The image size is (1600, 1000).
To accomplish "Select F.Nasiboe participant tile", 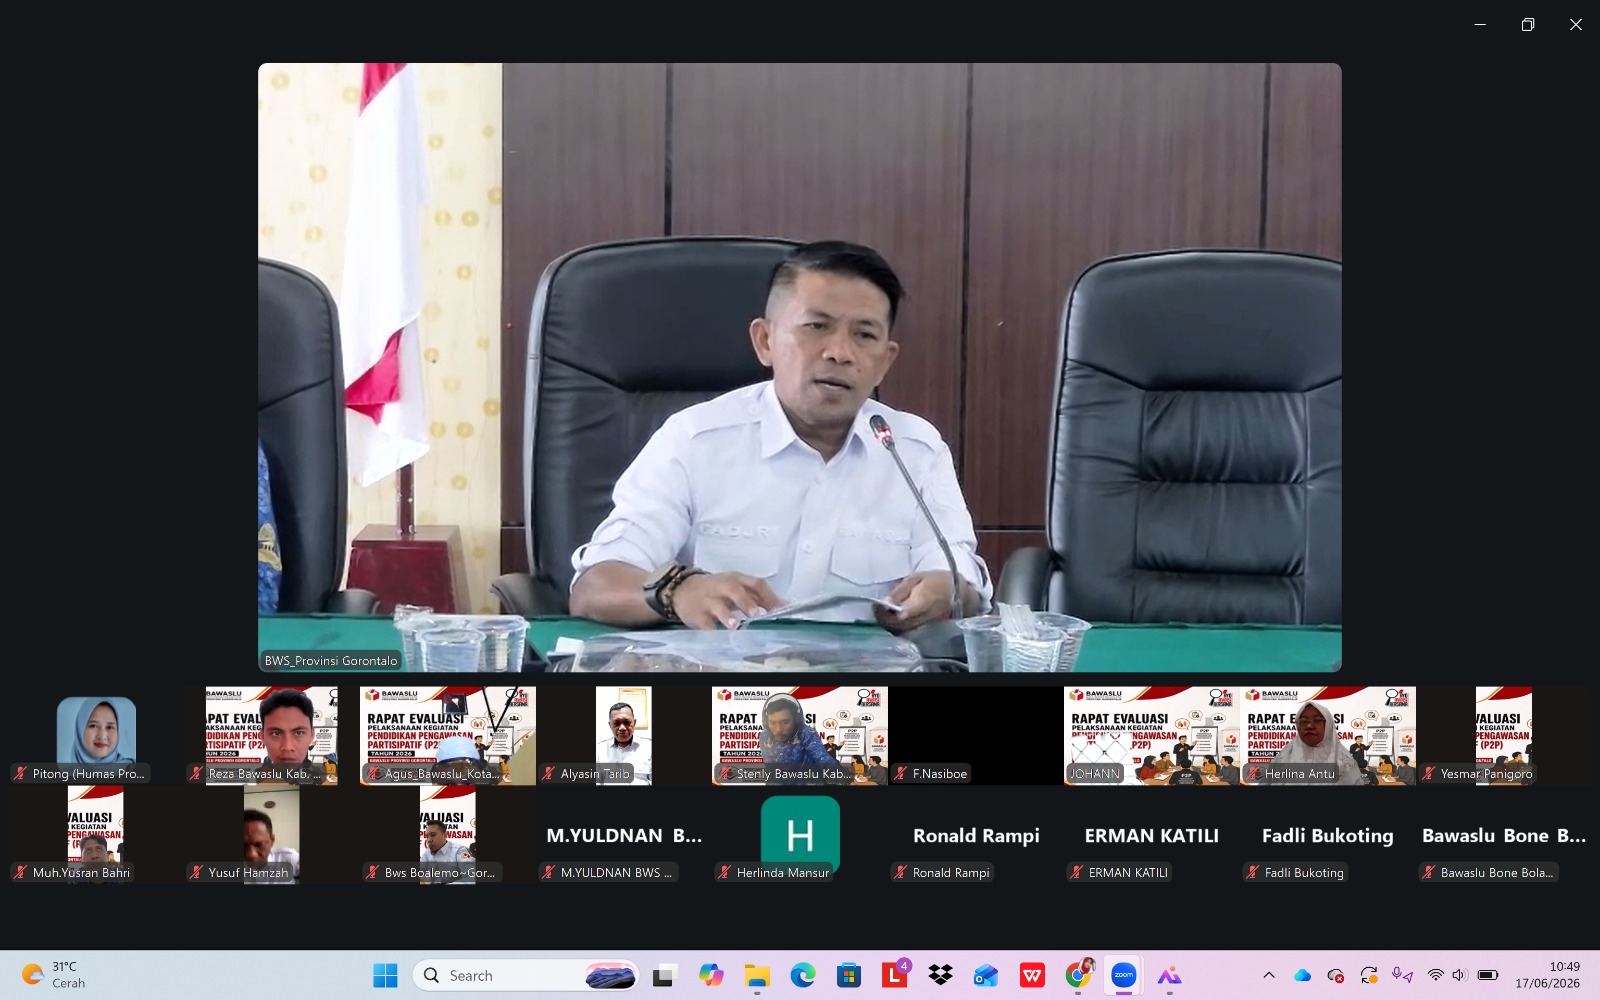I will coord(976,735).
